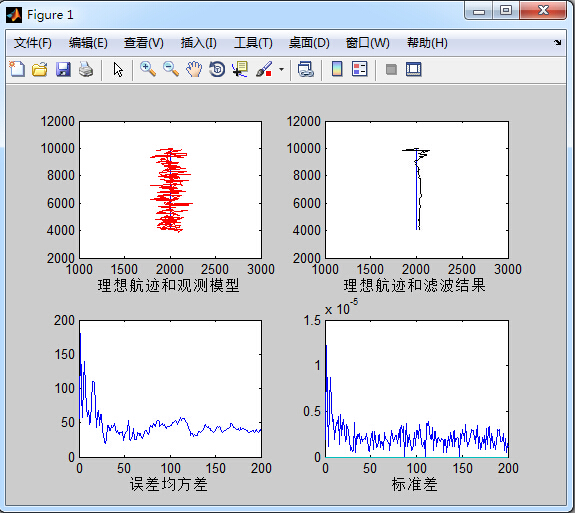
Task: Click the dock figure arrow in menu bar
Action: point(558,43)
